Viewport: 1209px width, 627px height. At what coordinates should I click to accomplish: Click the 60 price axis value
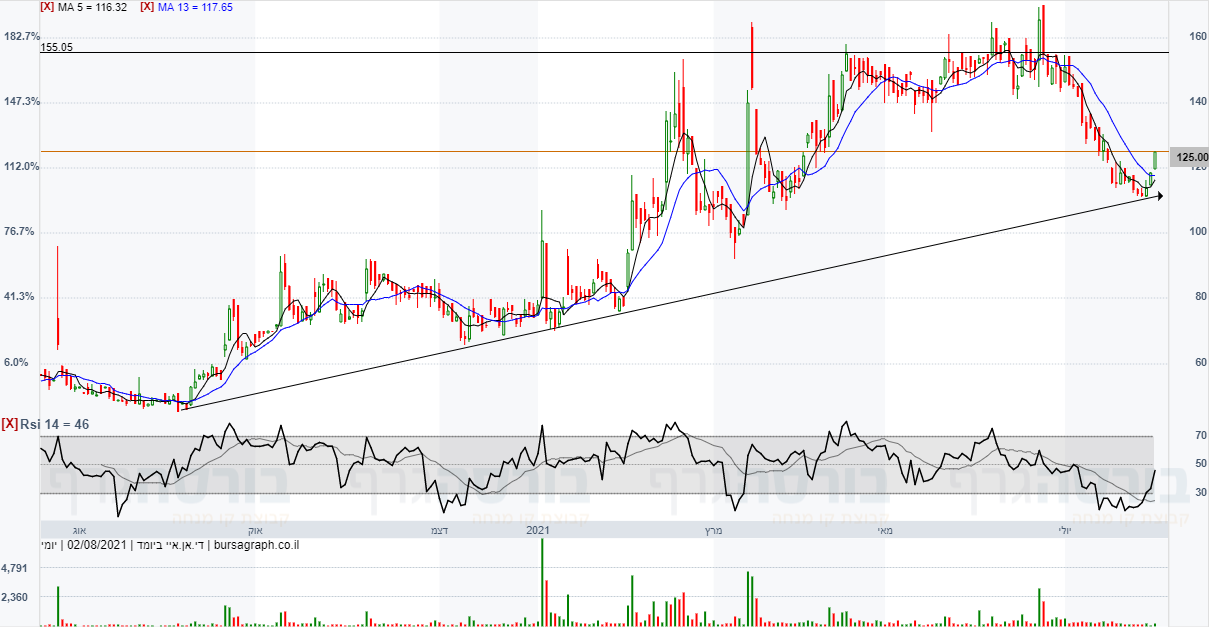pos(1200,362)
